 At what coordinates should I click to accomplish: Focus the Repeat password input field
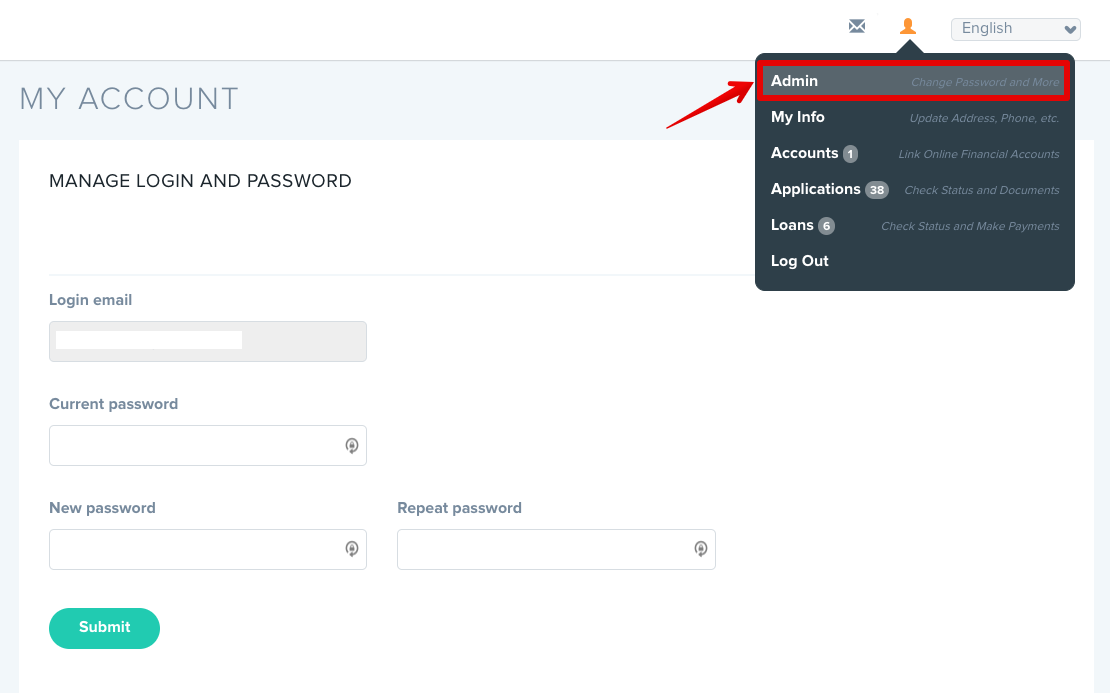556,549
